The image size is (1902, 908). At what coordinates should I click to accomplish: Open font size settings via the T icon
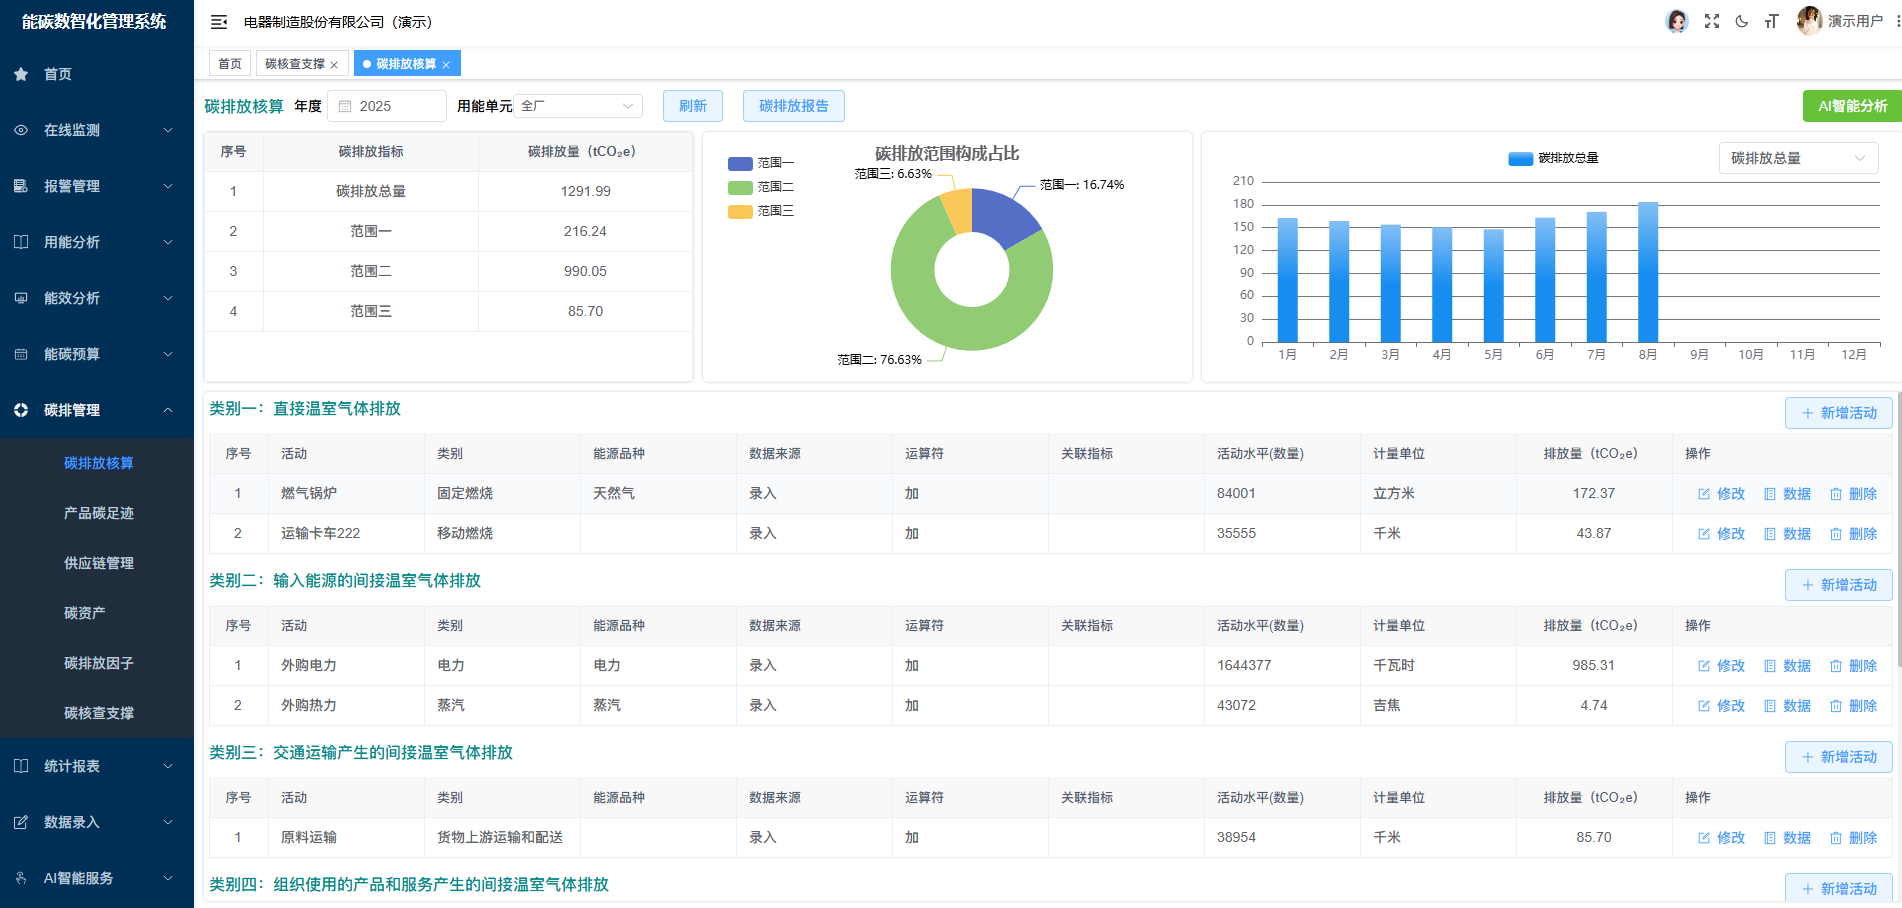(x=1772, y=21)
